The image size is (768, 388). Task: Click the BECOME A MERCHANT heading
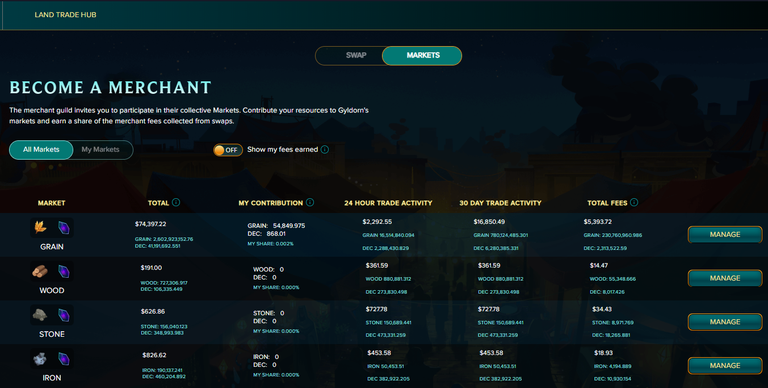[x=110, y=87]
